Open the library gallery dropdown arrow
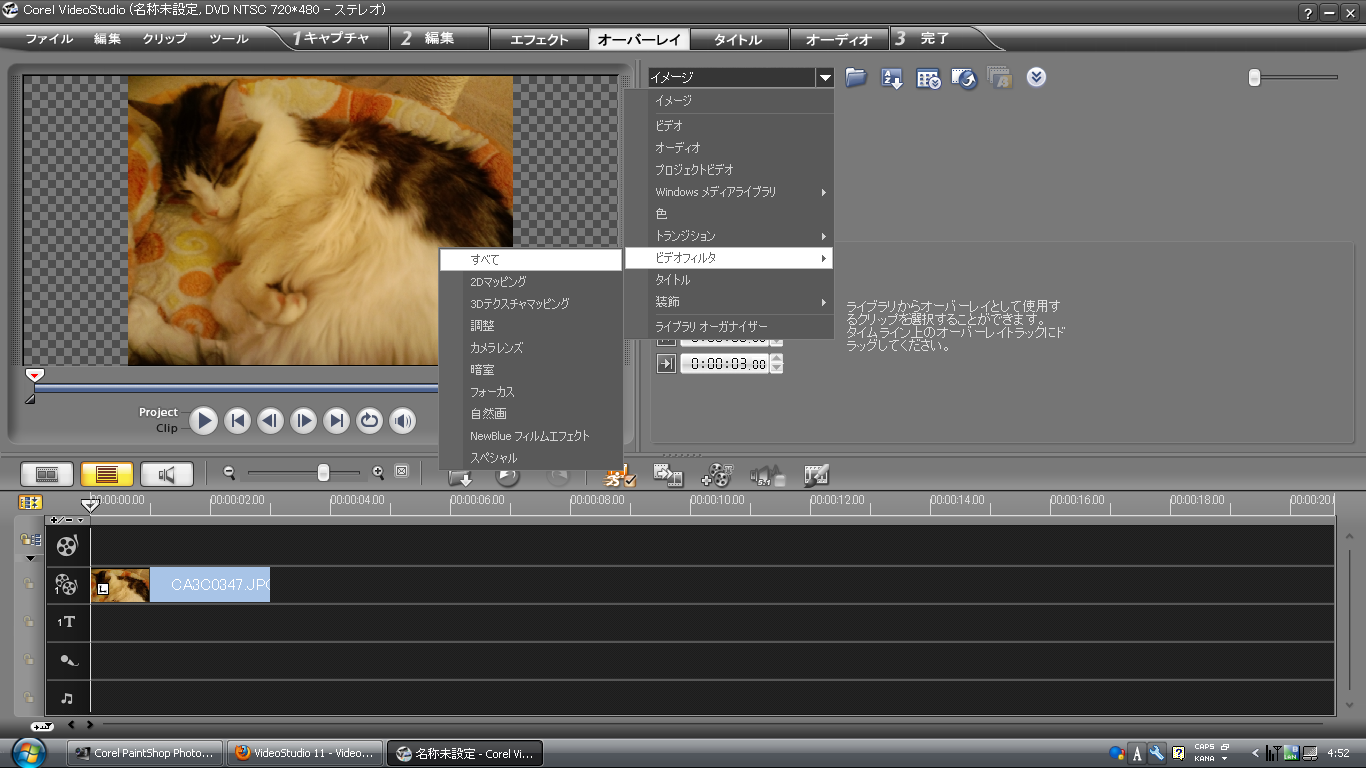Screen dimensions: 1366x768 825,77
